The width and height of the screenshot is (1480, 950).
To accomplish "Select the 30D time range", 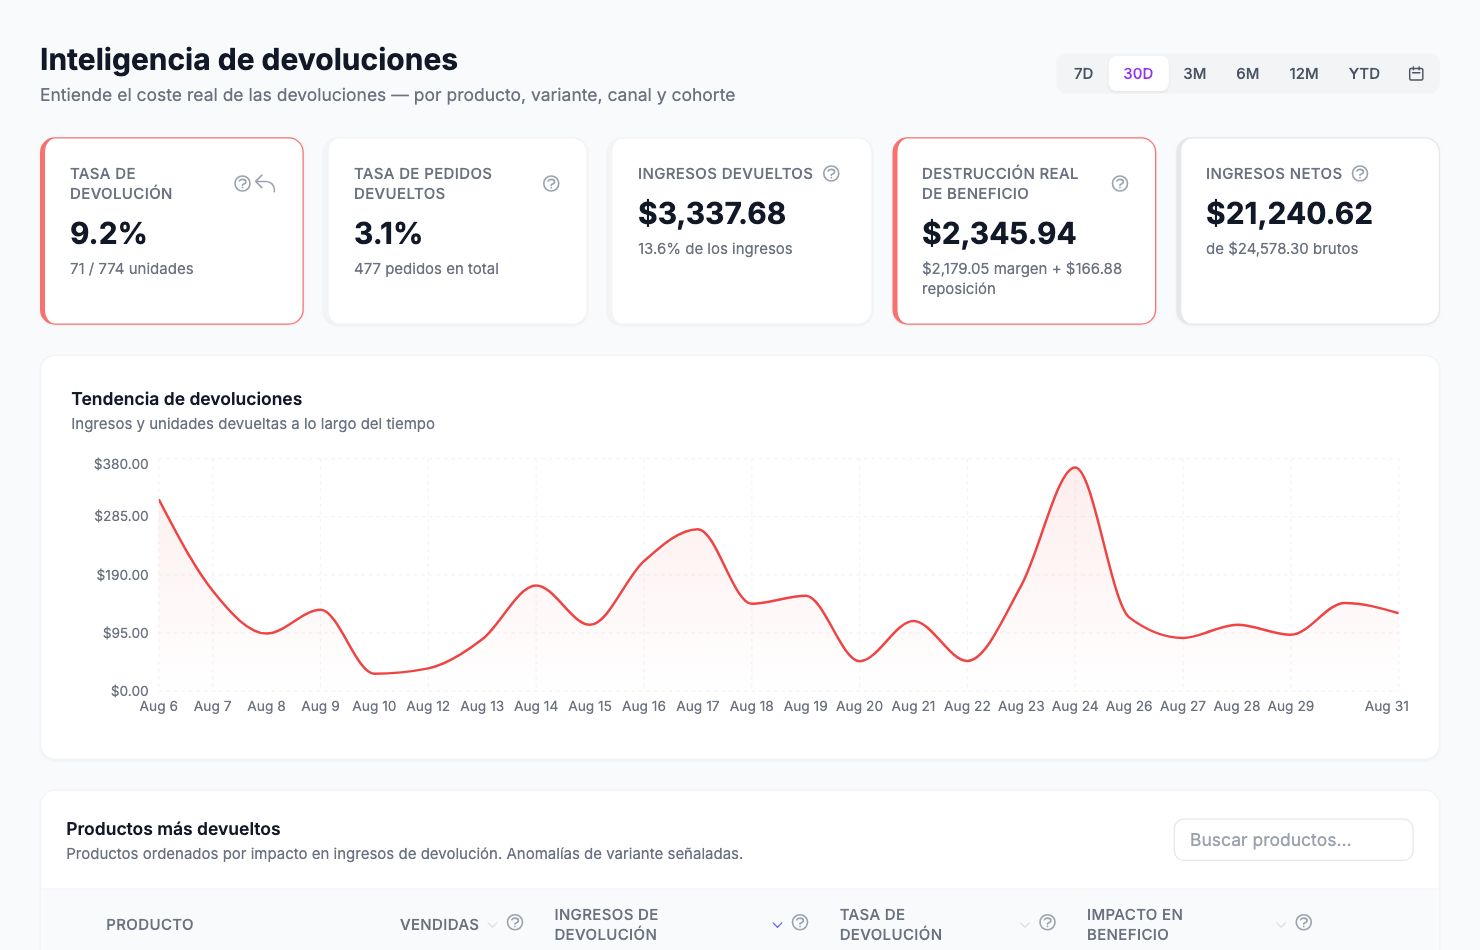I will click(1138, 73).
